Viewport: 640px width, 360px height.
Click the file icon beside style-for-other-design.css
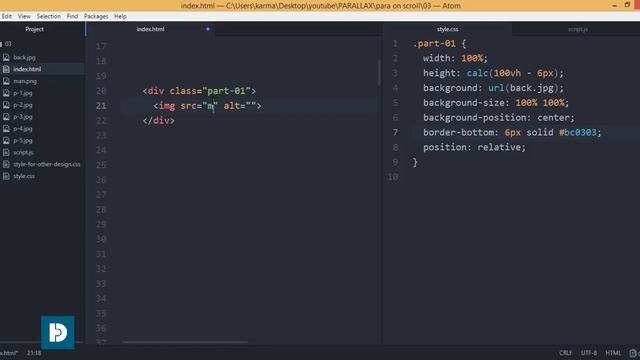pos(6,164)
